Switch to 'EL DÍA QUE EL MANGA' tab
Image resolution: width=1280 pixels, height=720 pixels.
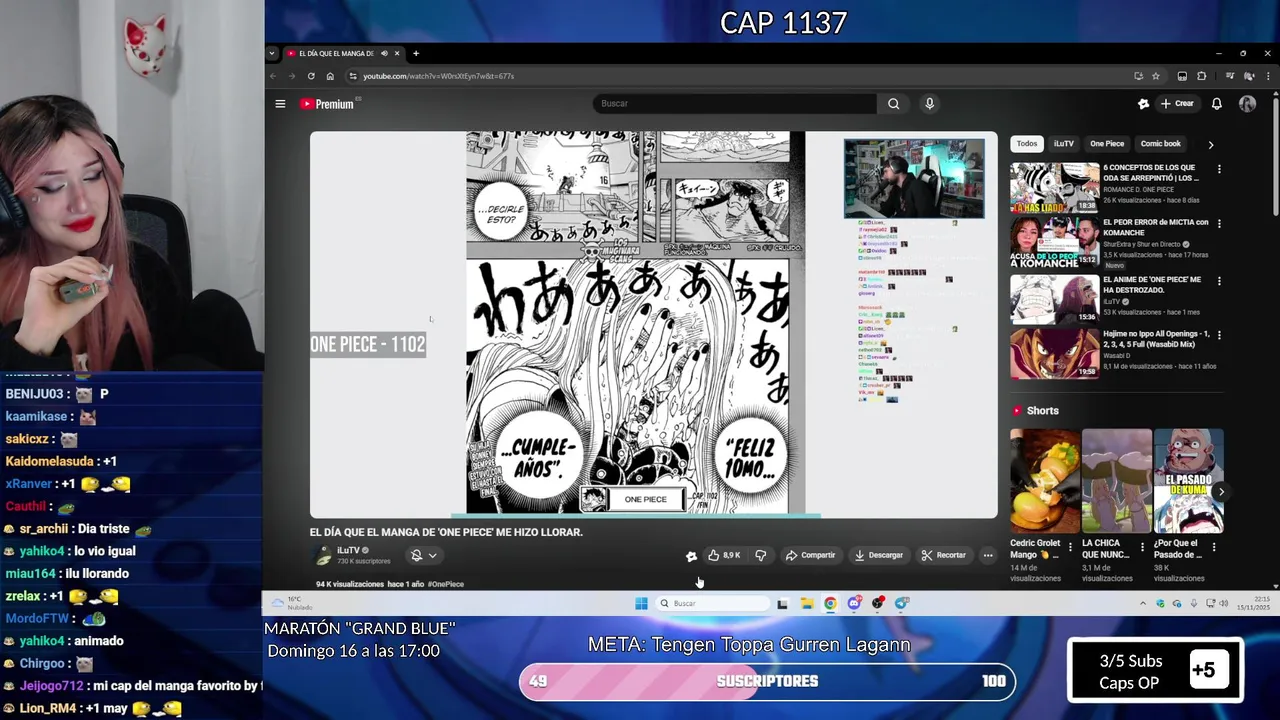click(336, 53)
